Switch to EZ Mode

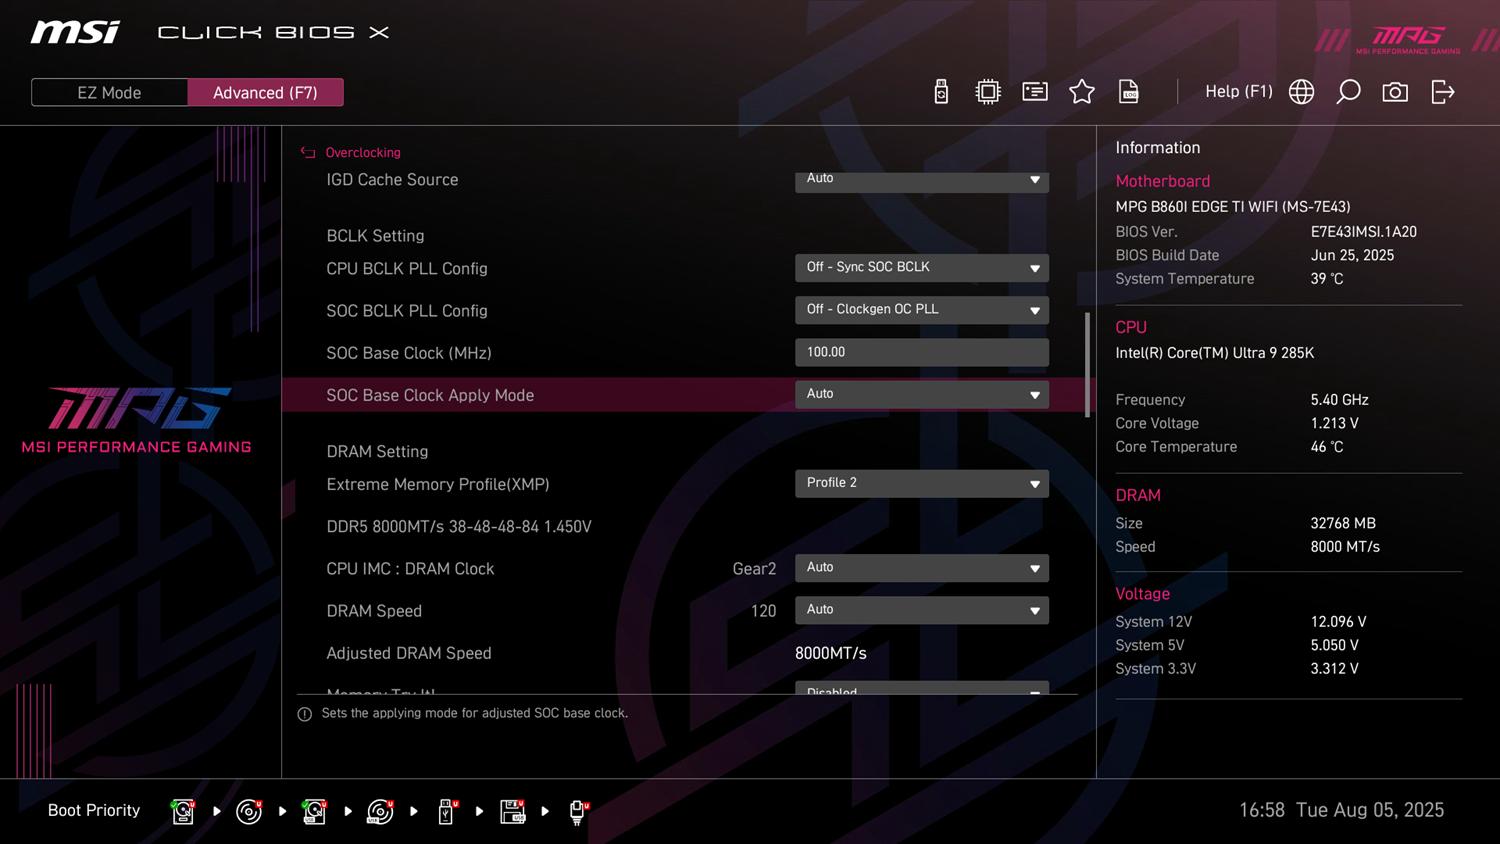(x=109, y=92)
